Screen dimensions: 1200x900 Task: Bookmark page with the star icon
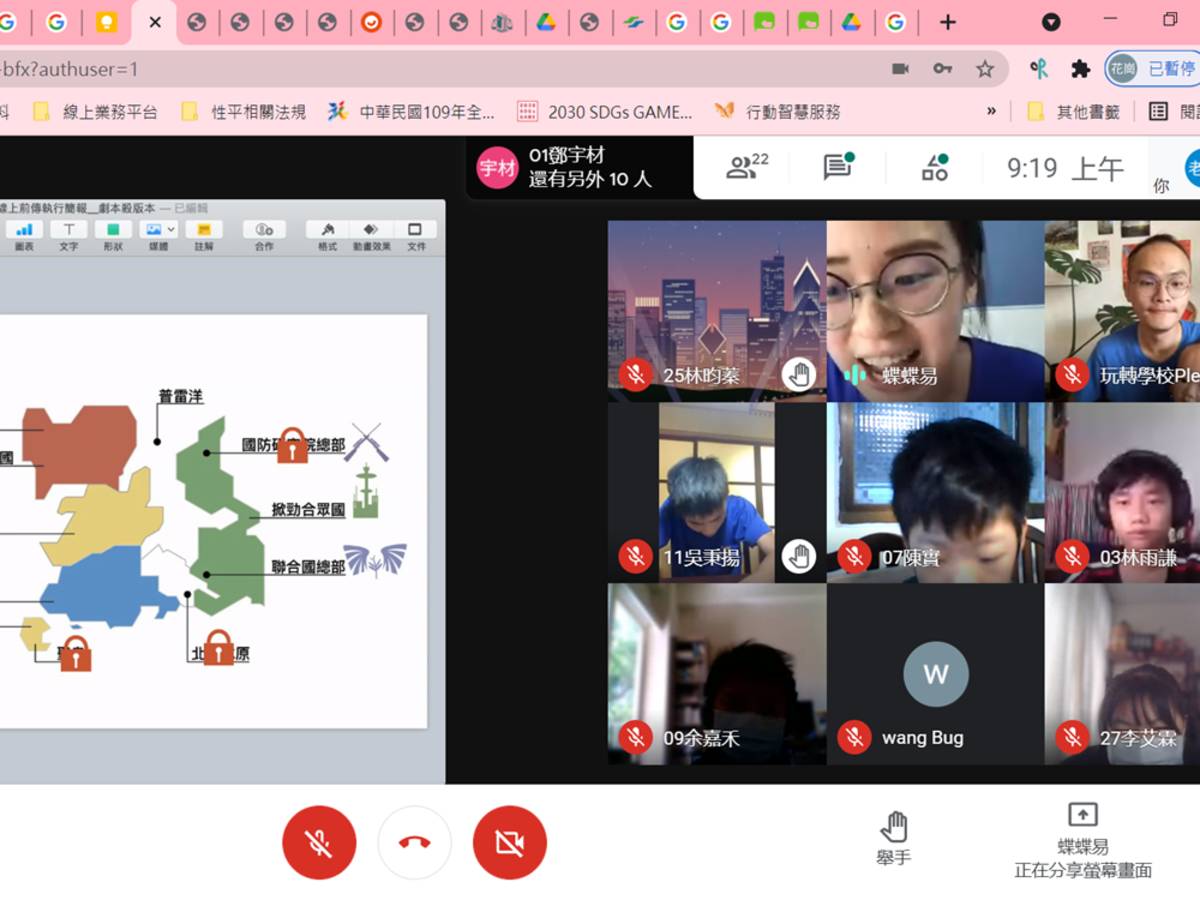click(x=985, y=69)
